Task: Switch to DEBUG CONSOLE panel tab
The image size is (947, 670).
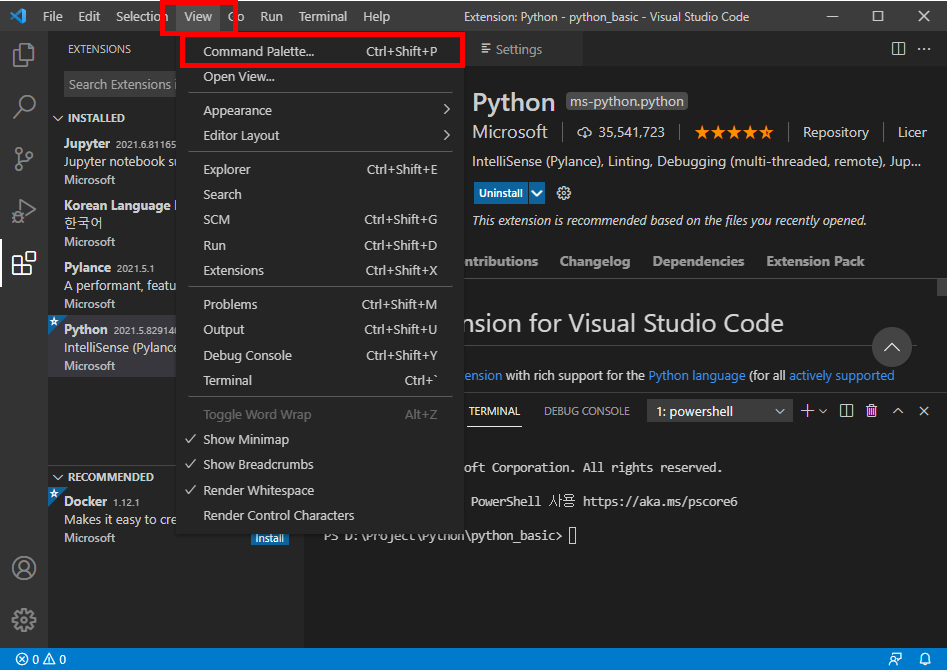Action: click(x=586, y=411)
